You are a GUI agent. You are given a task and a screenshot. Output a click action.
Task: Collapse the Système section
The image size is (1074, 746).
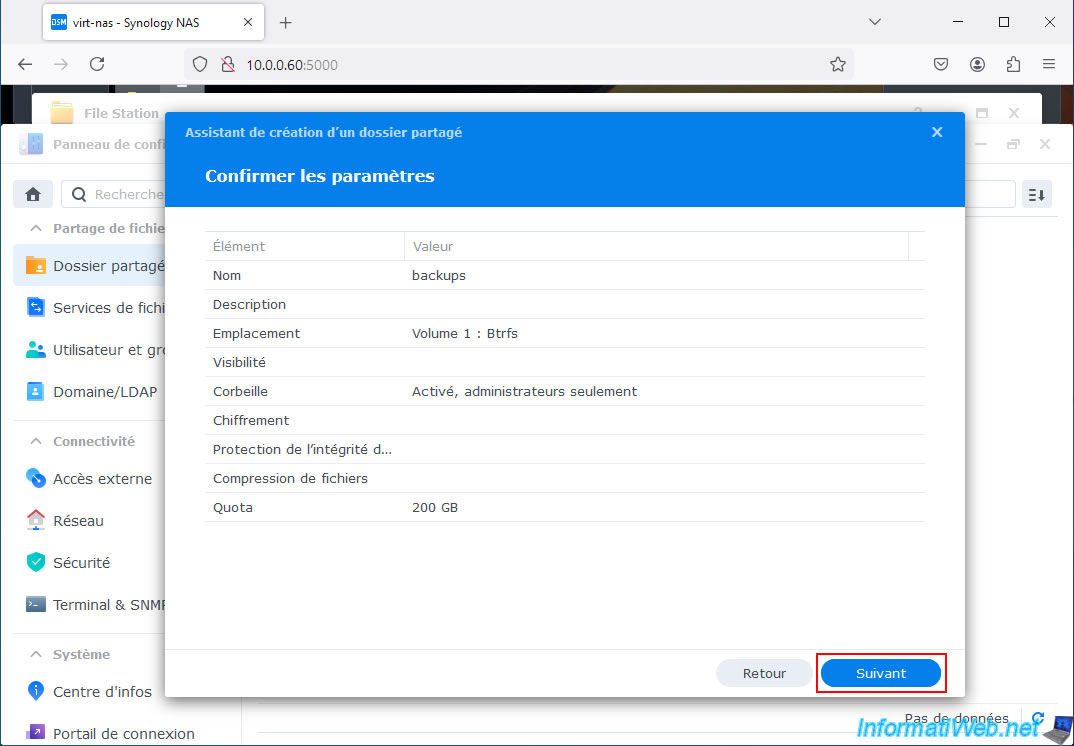(36, 654)
